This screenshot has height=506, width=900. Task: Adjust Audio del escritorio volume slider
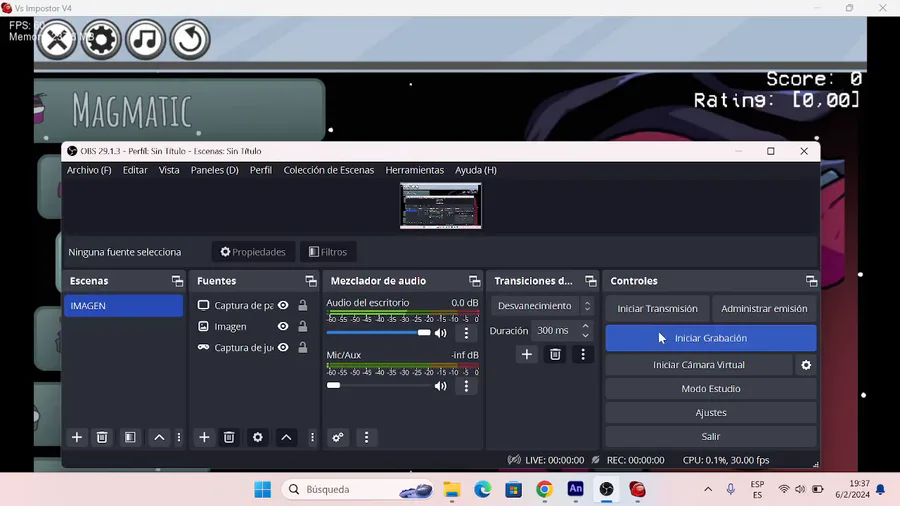pos(378,333)
